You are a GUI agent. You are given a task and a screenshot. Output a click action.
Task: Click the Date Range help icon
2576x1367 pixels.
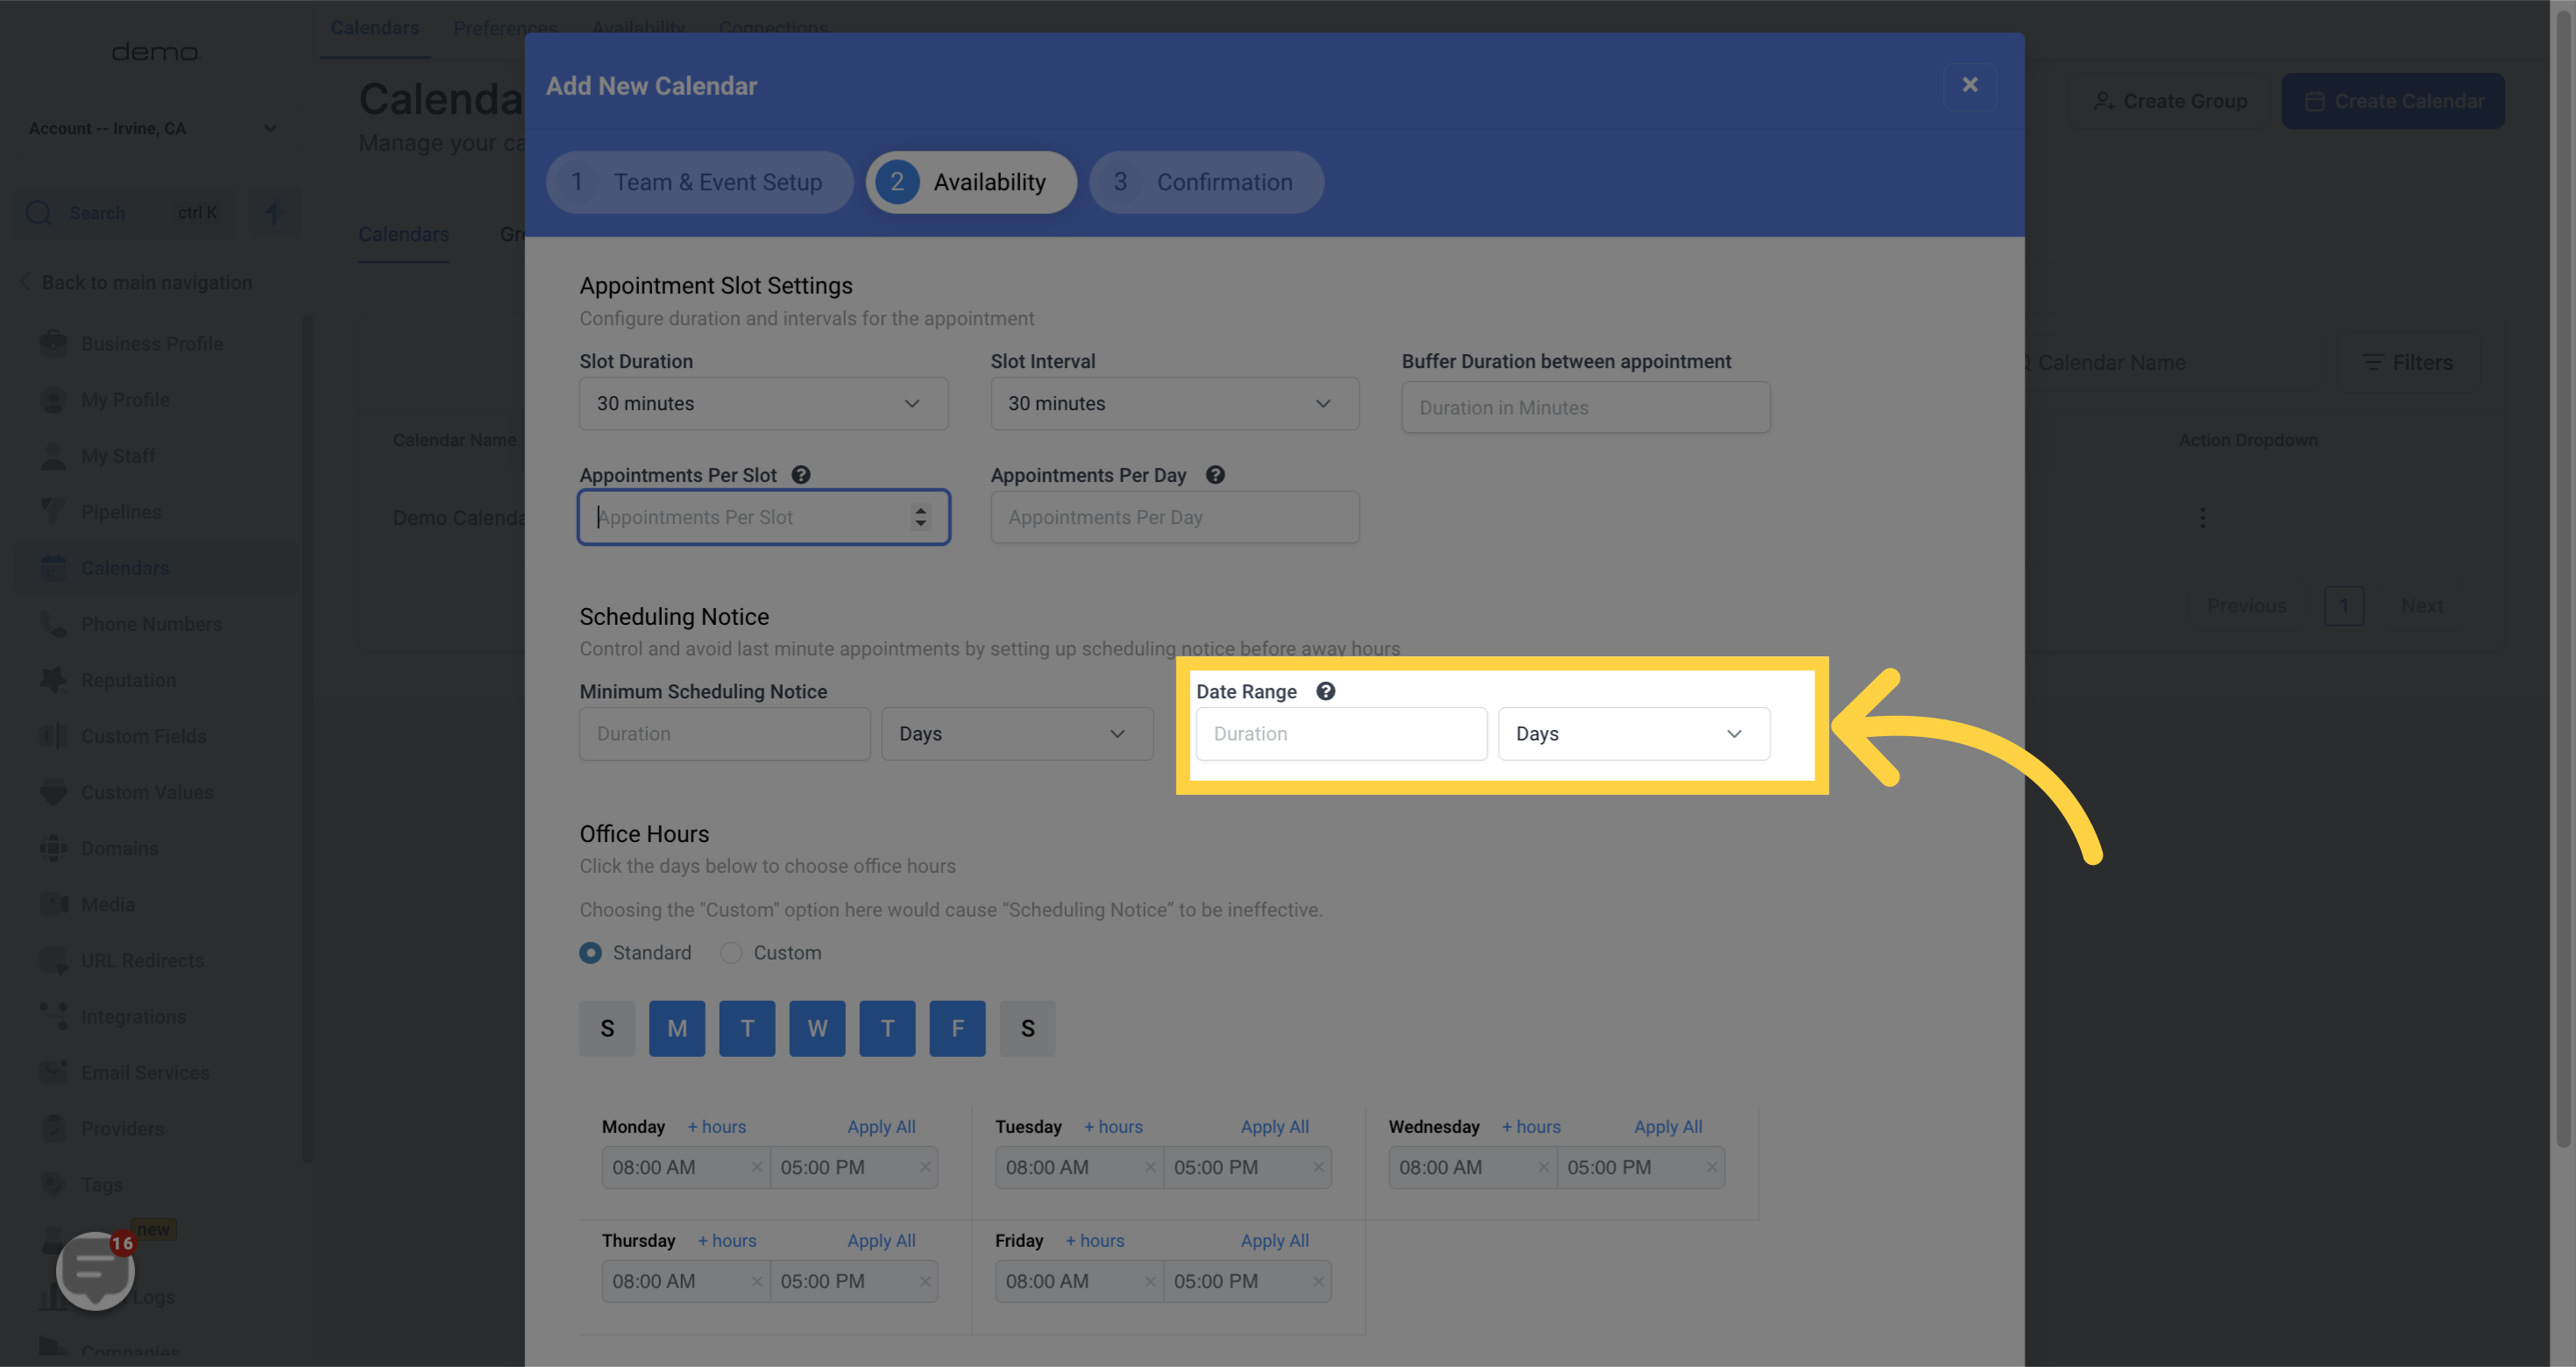[x=1325, y=691]
